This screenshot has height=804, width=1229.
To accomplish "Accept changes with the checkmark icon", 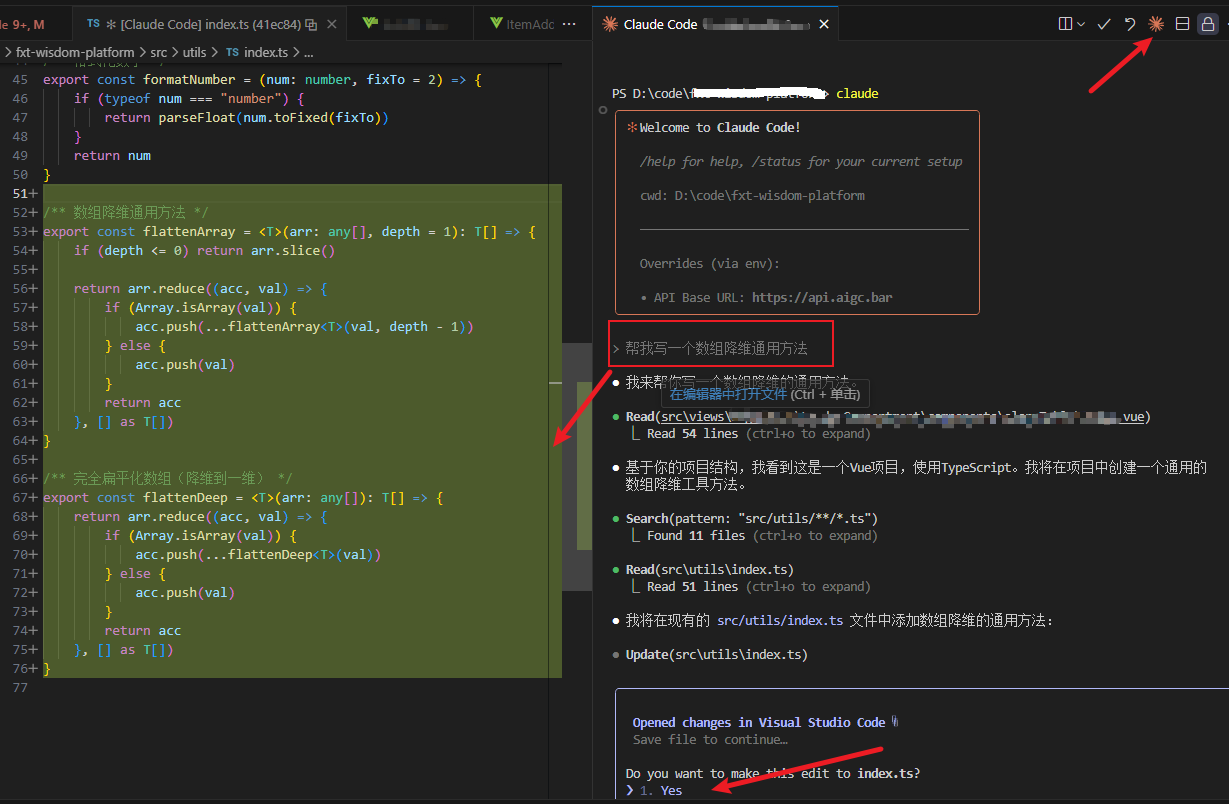I will [1104, 24].
